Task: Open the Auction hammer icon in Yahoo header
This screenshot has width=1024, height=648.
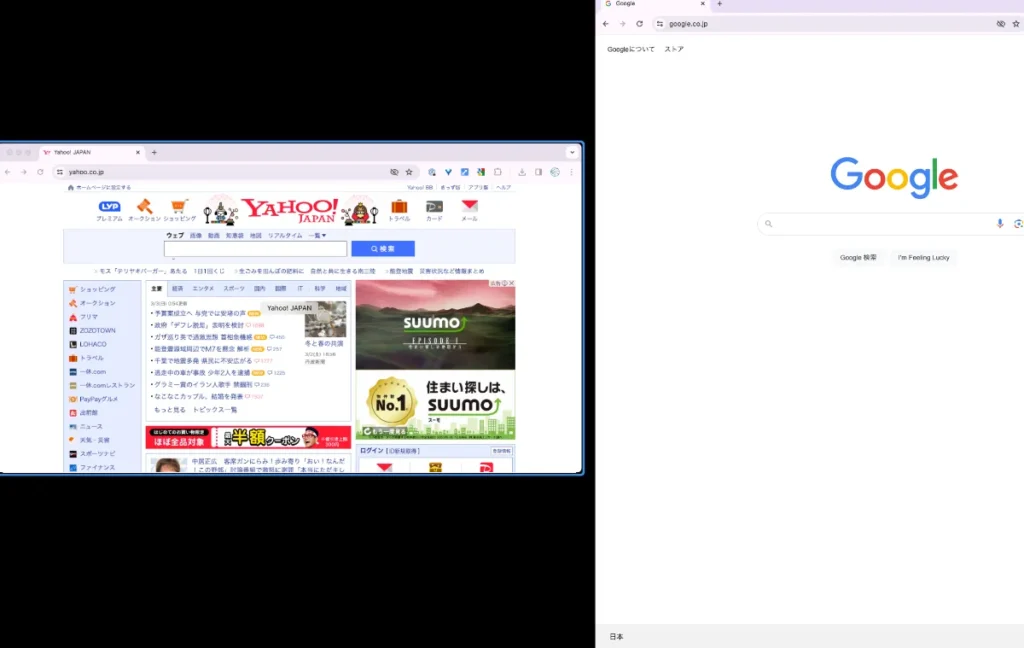Action: coord(144,206)
